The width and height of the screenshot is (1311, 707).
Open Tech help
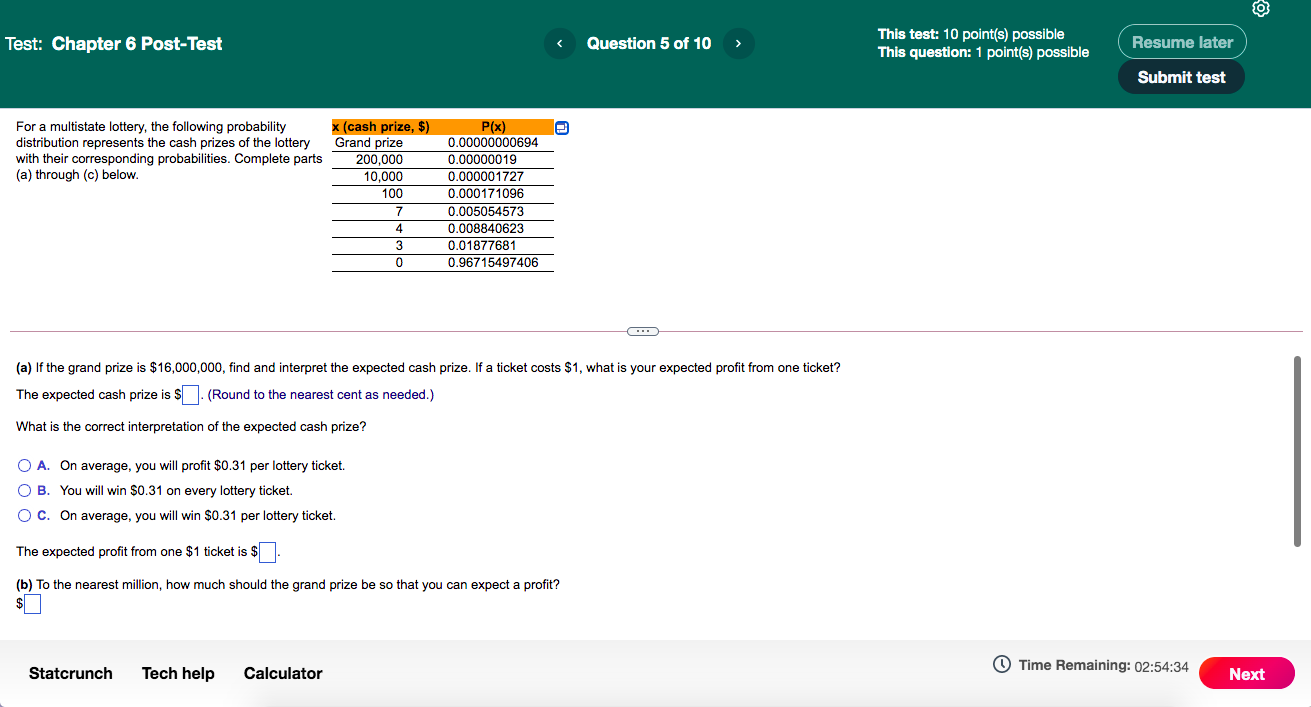(x=178, y=673)
